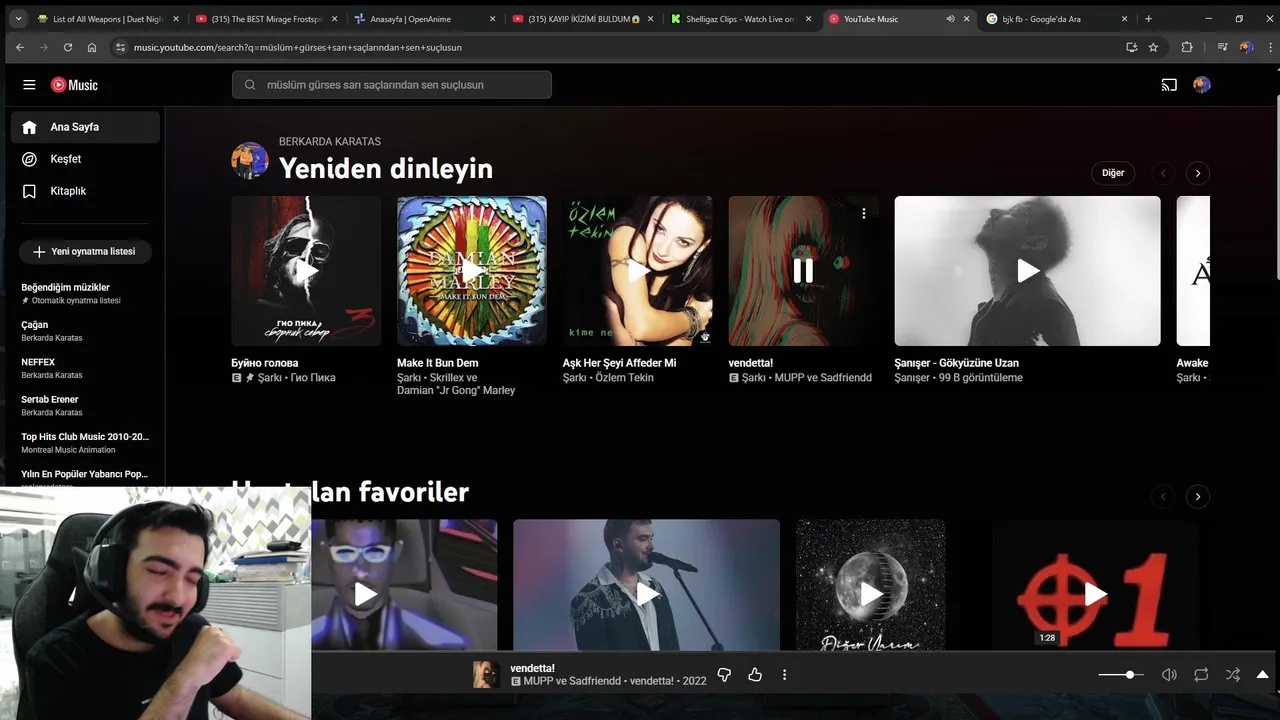Open the Şanışer artist link
Screen dimensions: 1280x720
click(x=912, y=378)
